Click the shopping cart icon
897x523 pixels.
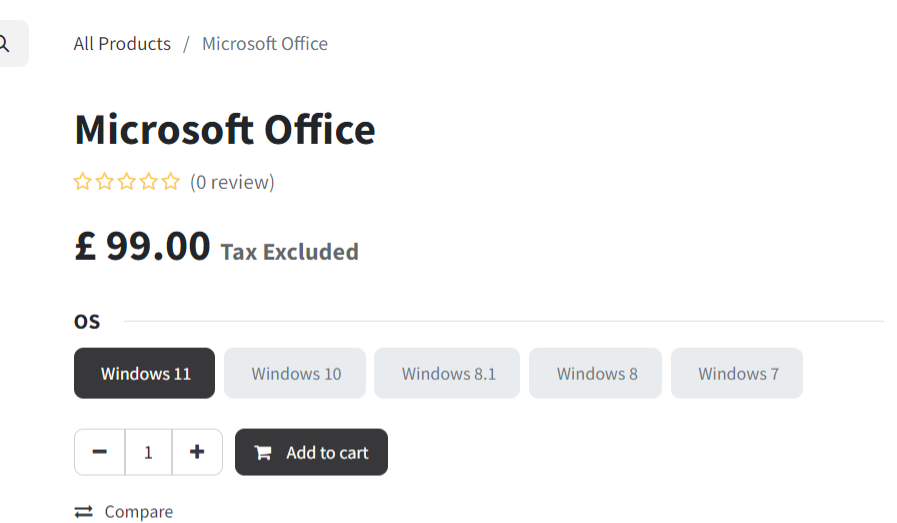(x=263, y=453)
